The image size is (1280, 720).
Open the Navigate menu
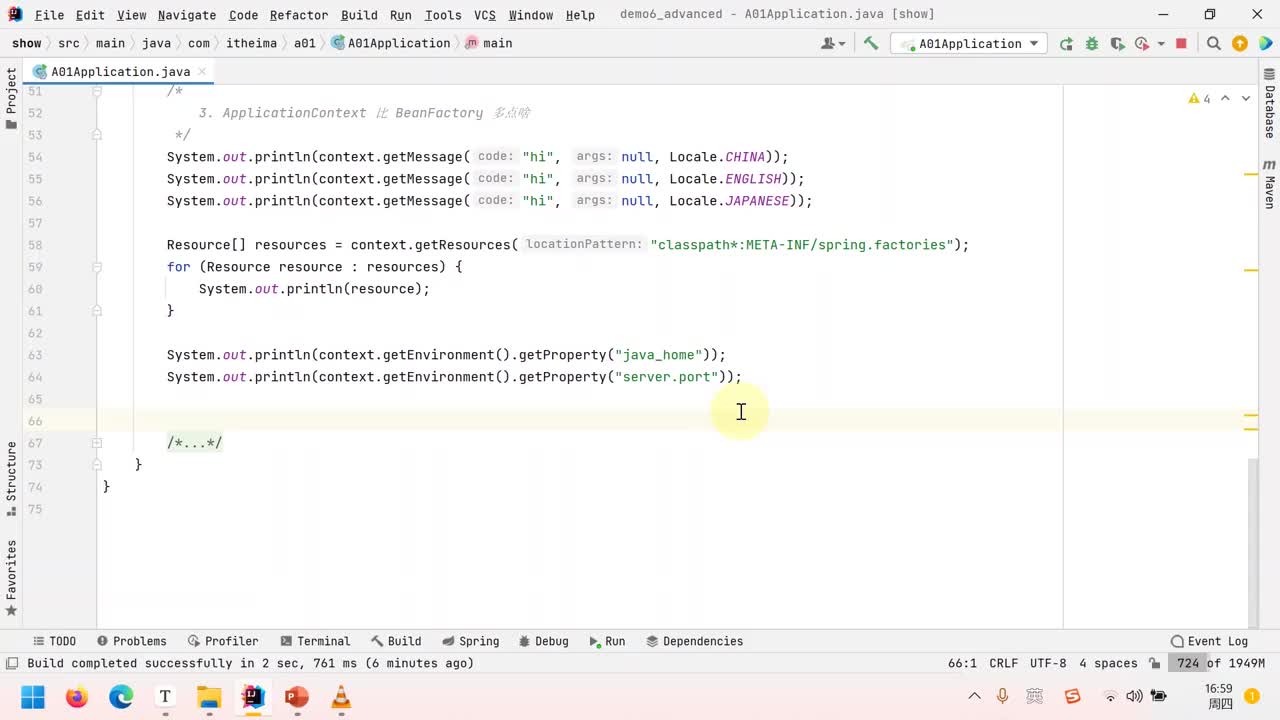187,15
